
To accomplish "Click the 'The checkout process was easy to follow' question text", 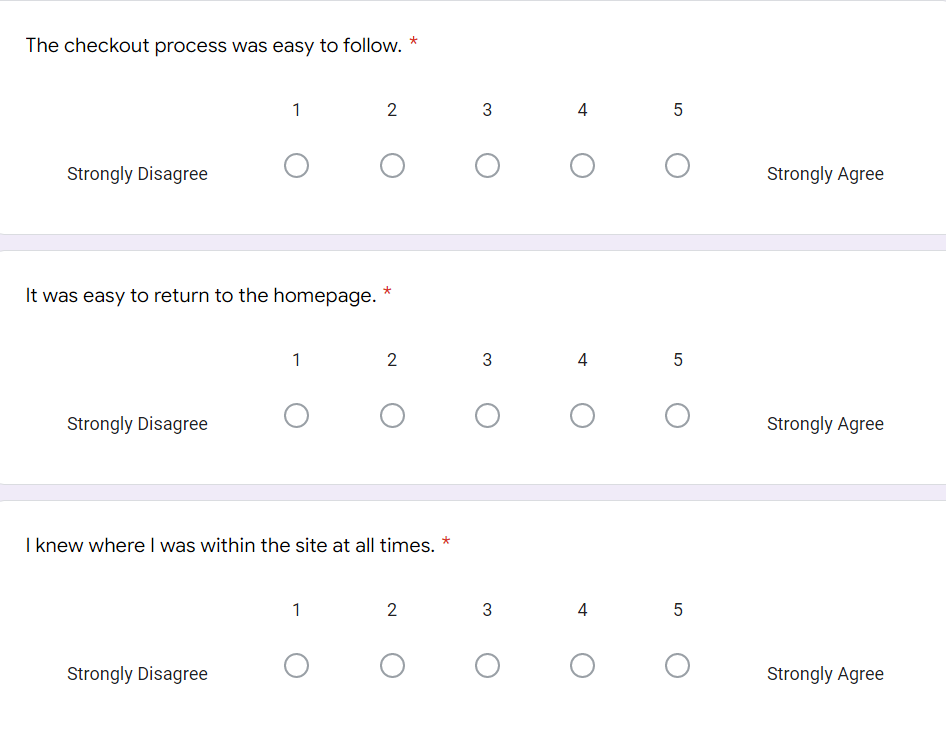I will (214, 46).
